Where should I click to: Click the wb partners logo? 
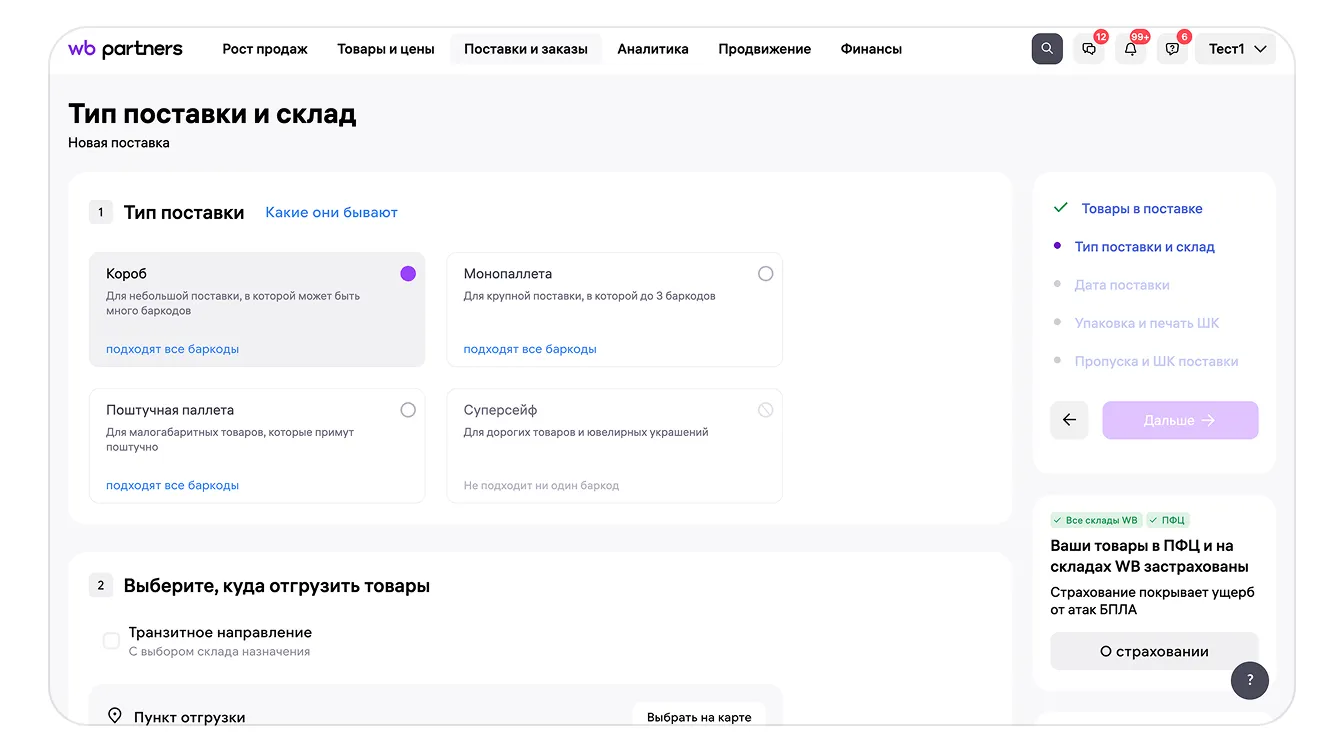(x=125, y=49)
